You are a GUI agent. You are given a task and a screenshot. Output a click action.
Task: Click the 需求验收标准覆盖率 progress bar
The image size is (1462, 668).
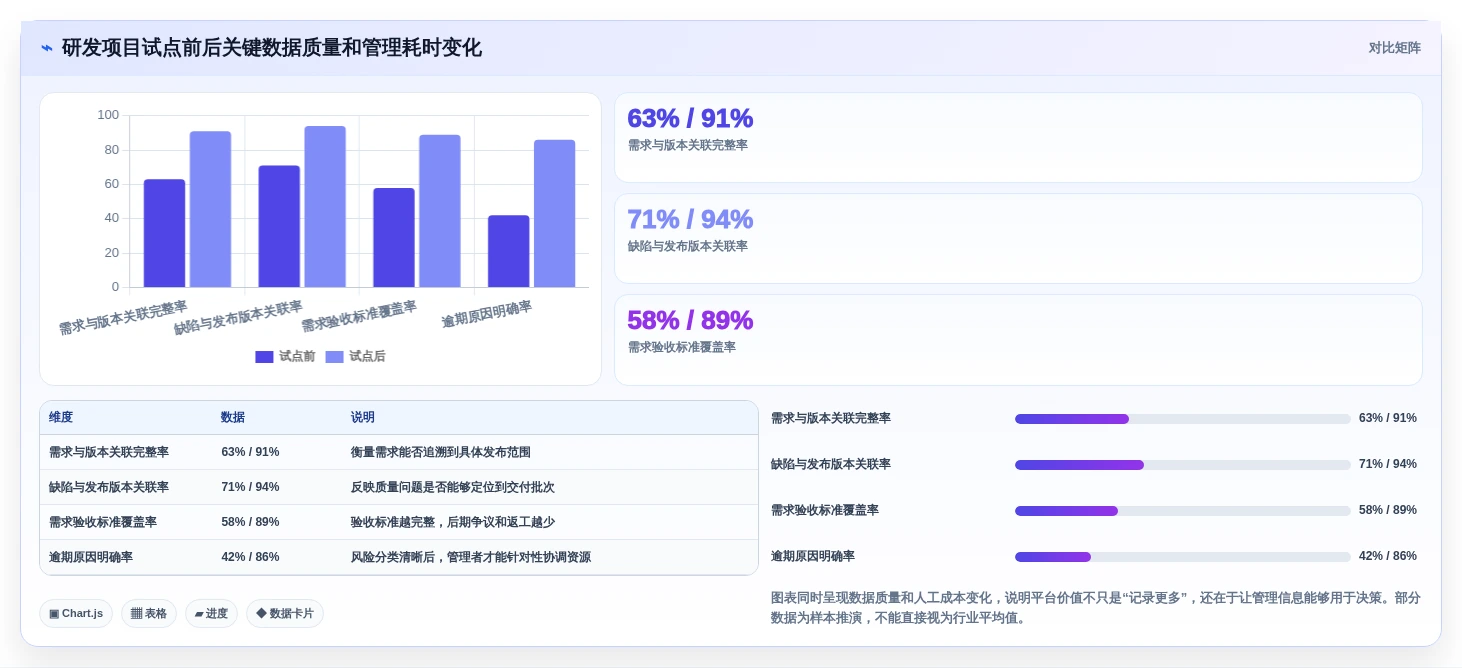(x=1183, y=511)
